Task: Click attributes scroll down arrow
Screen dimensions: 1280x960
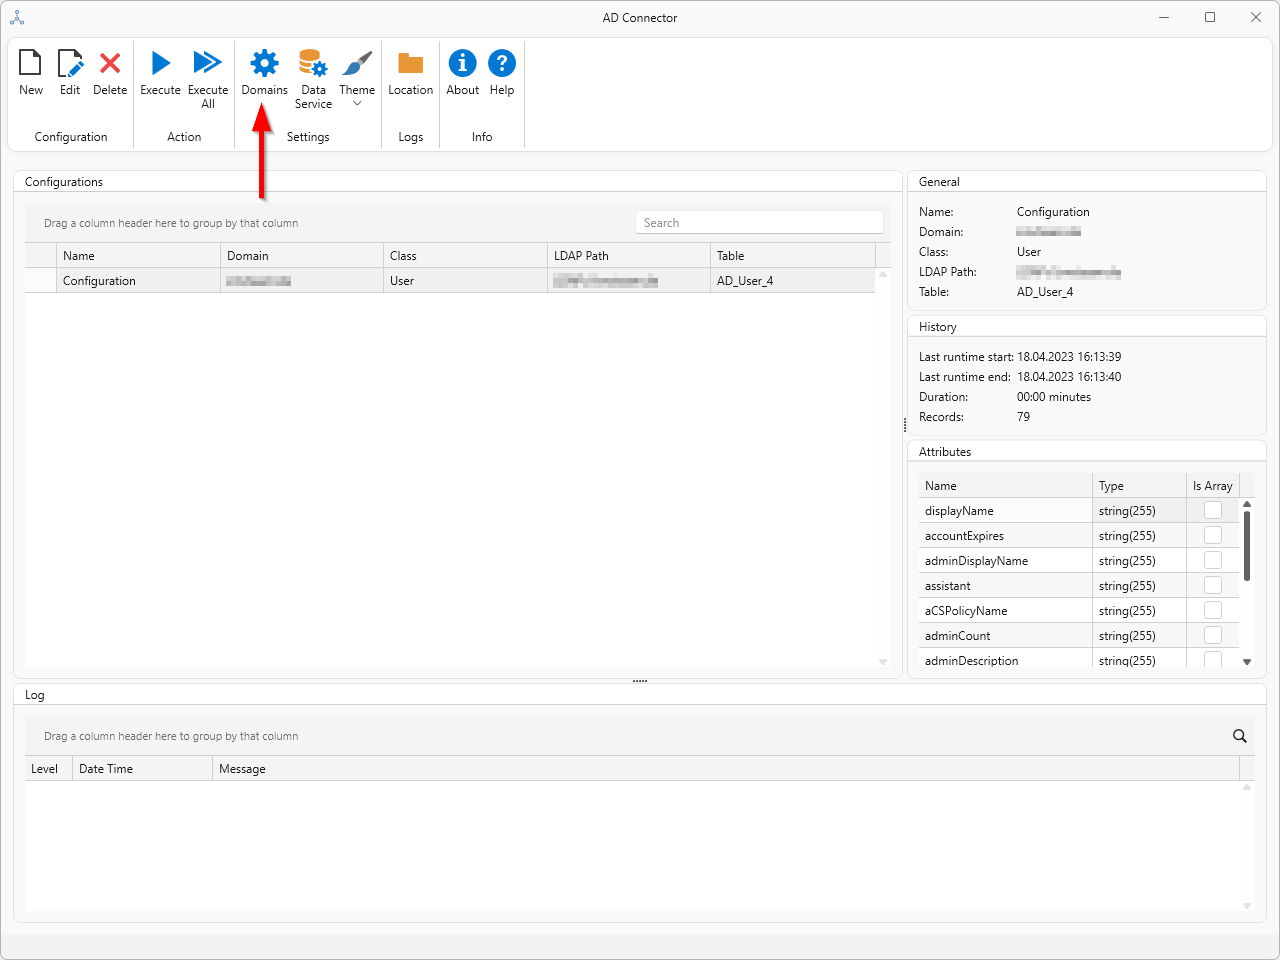Action: click(x=1247, y=661)
